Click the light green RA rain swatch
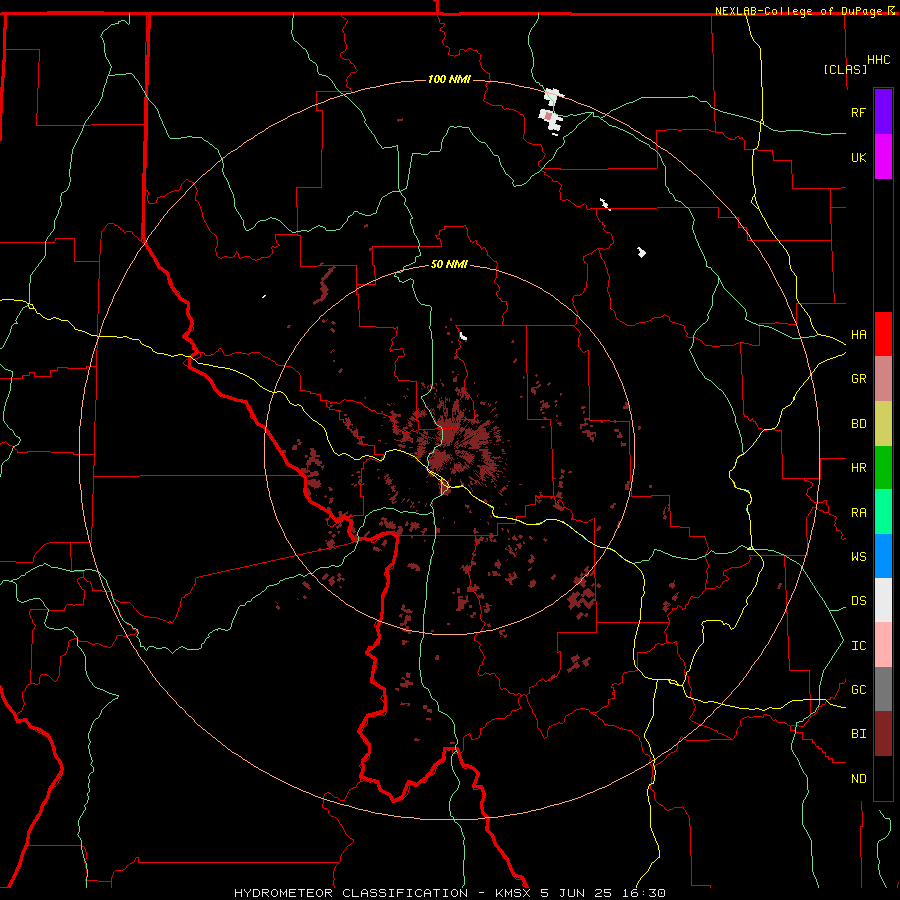 tap(883, 512)
